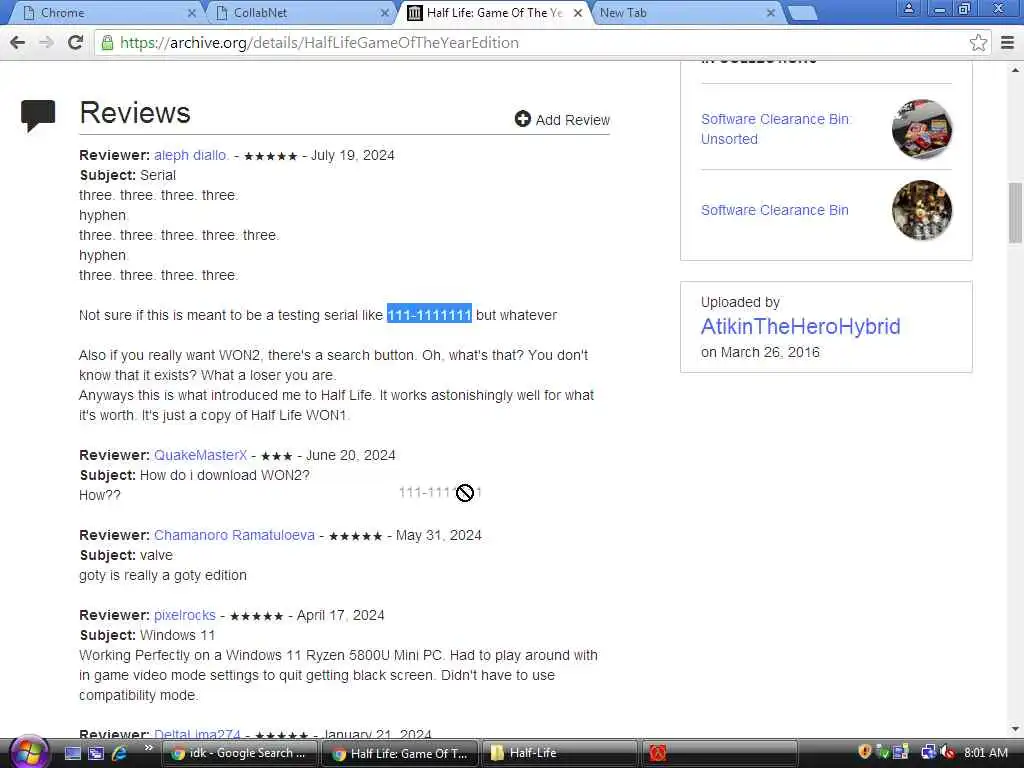Click the monitor tray icon beside volume

coord(929,752)
